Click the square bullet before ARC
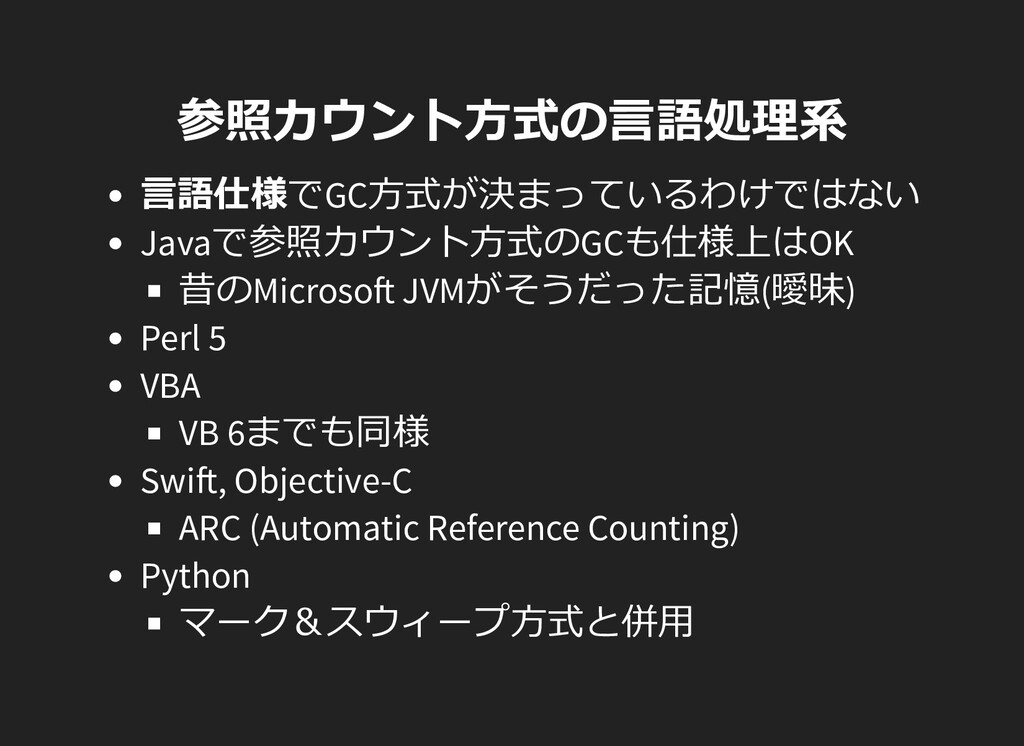 click(x=154, y=528)
